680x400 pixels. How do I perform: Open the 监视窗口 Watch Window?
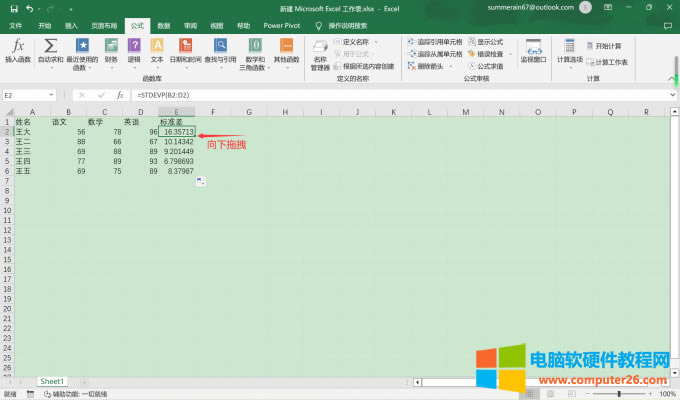pos(535,51)
